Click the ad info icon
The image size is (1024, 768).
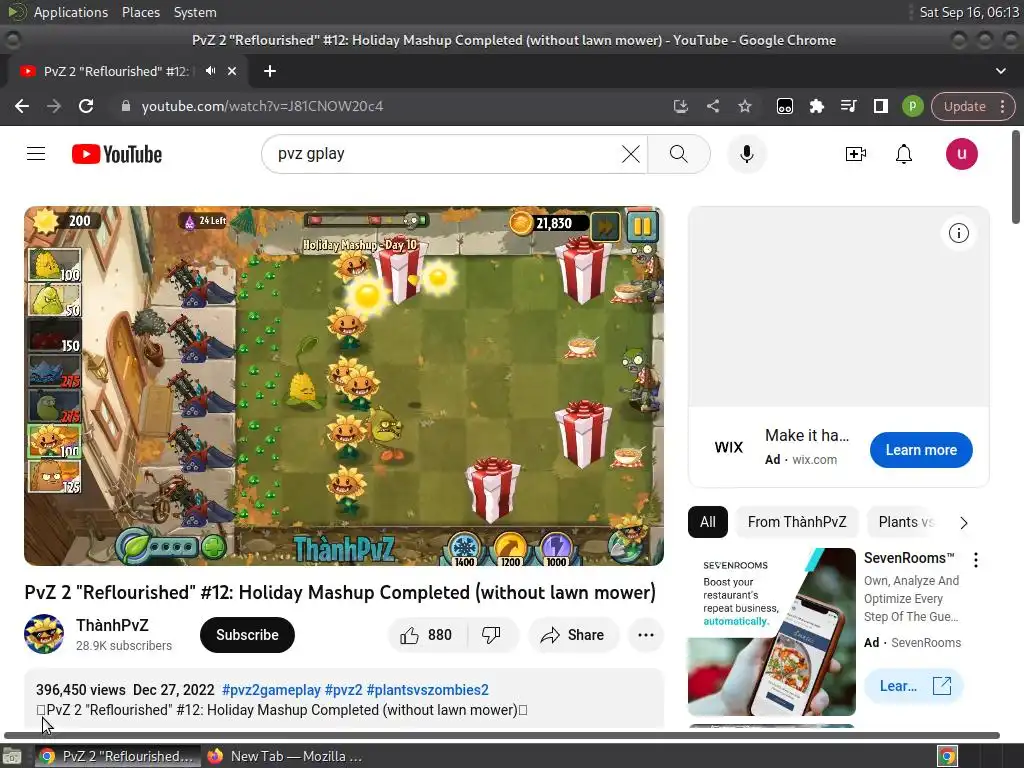click(958, 233)
